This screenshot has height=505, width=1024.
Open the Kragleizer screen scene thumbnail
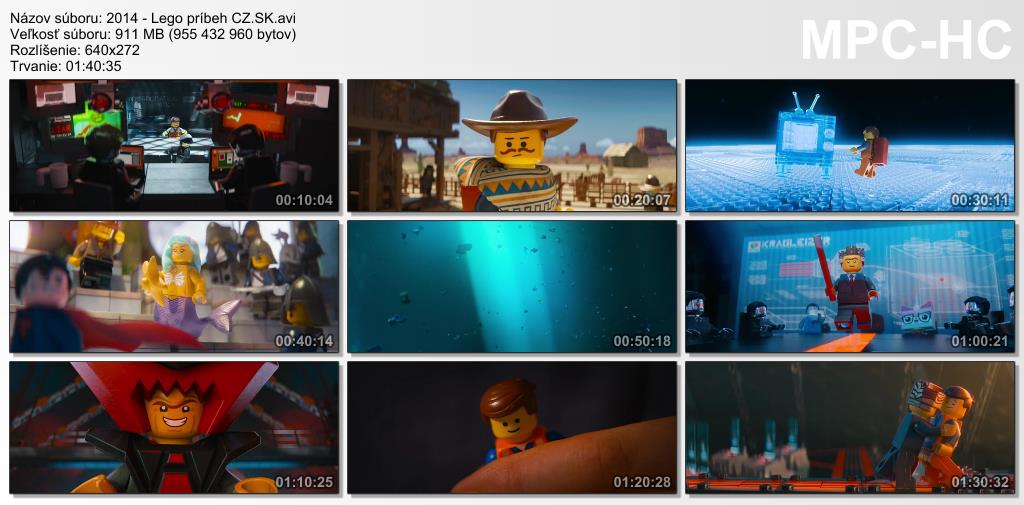(x=850, y=286)
